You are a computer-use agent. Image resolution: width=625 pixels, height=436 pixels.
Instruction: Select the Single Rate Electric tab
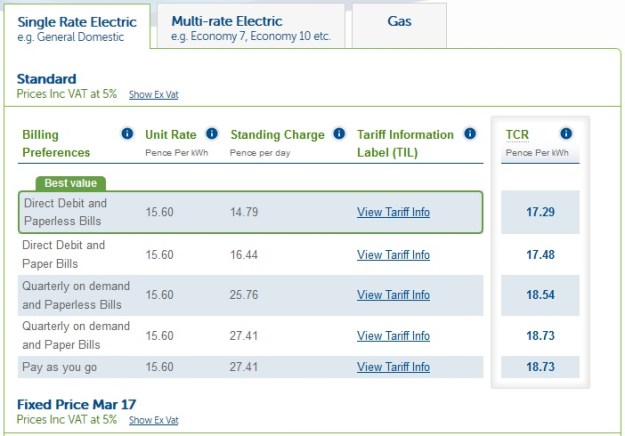click(76, 27)
